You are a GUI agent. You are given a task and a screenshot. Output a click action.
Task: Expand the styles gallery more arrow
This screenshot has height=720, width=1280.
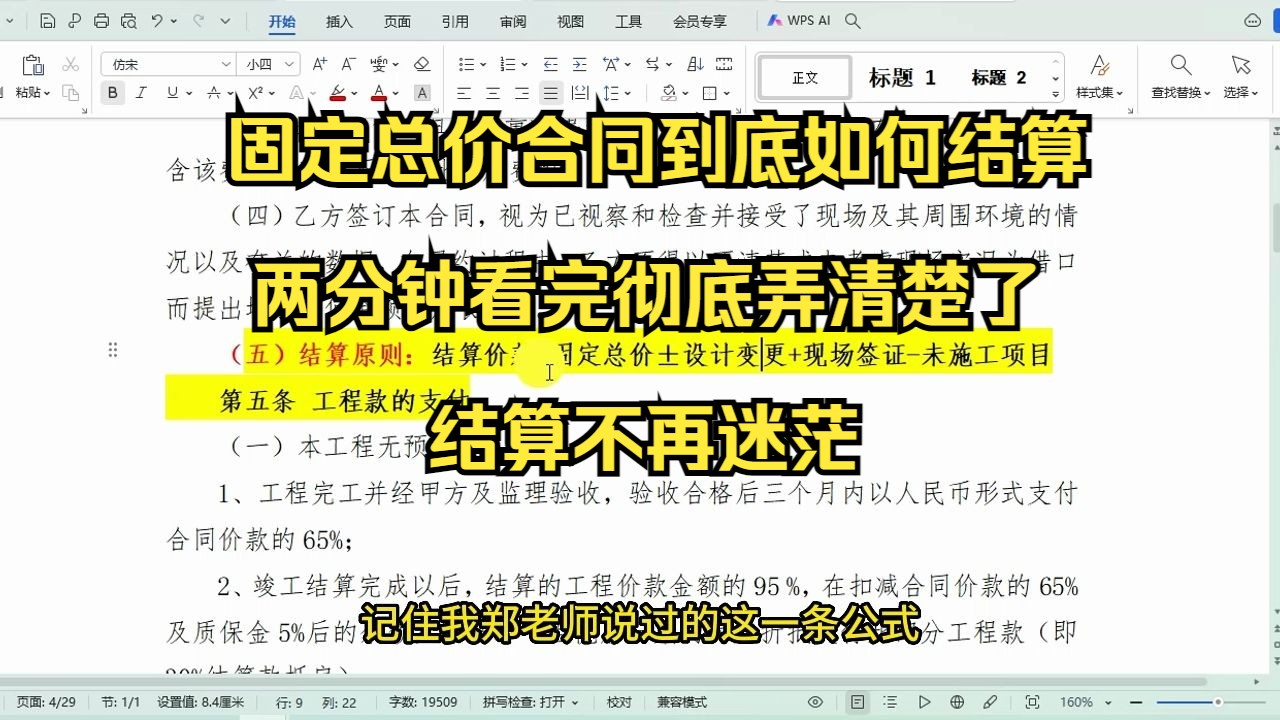tap(1054, 95)
